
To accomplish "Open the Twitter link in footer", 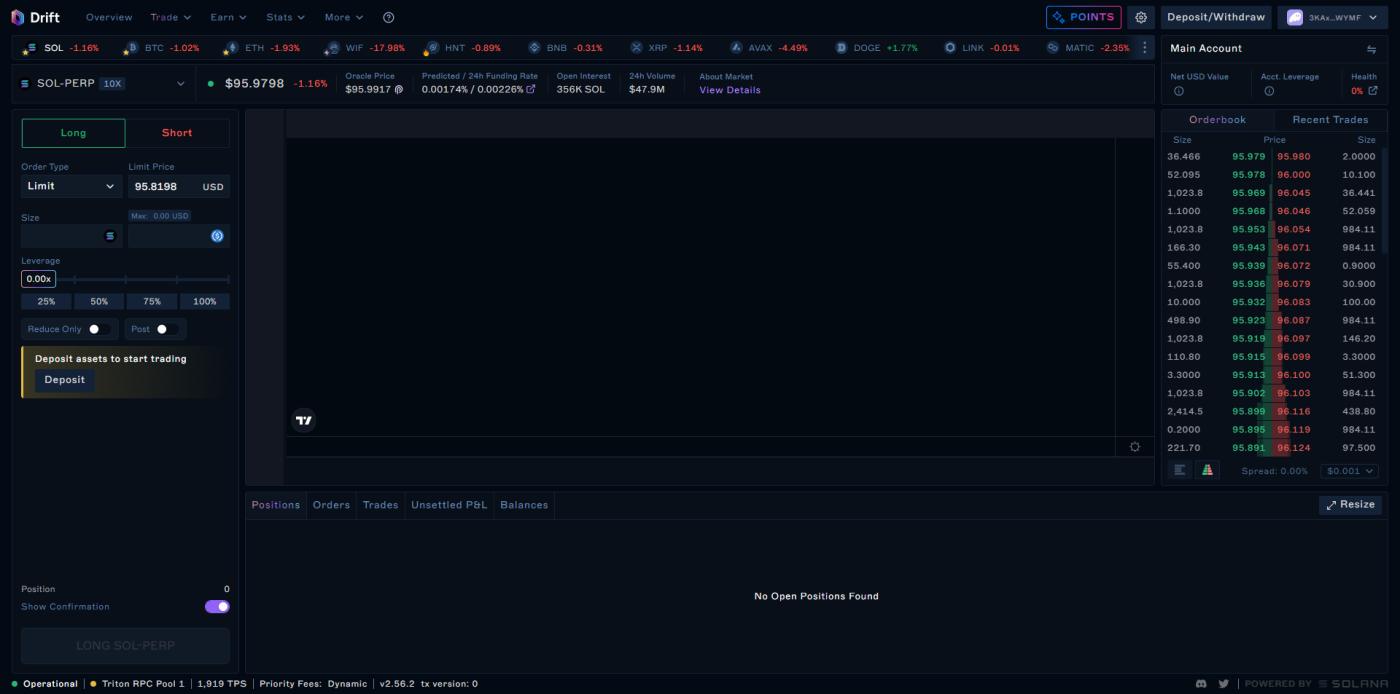I will (x=1223, y=684).
